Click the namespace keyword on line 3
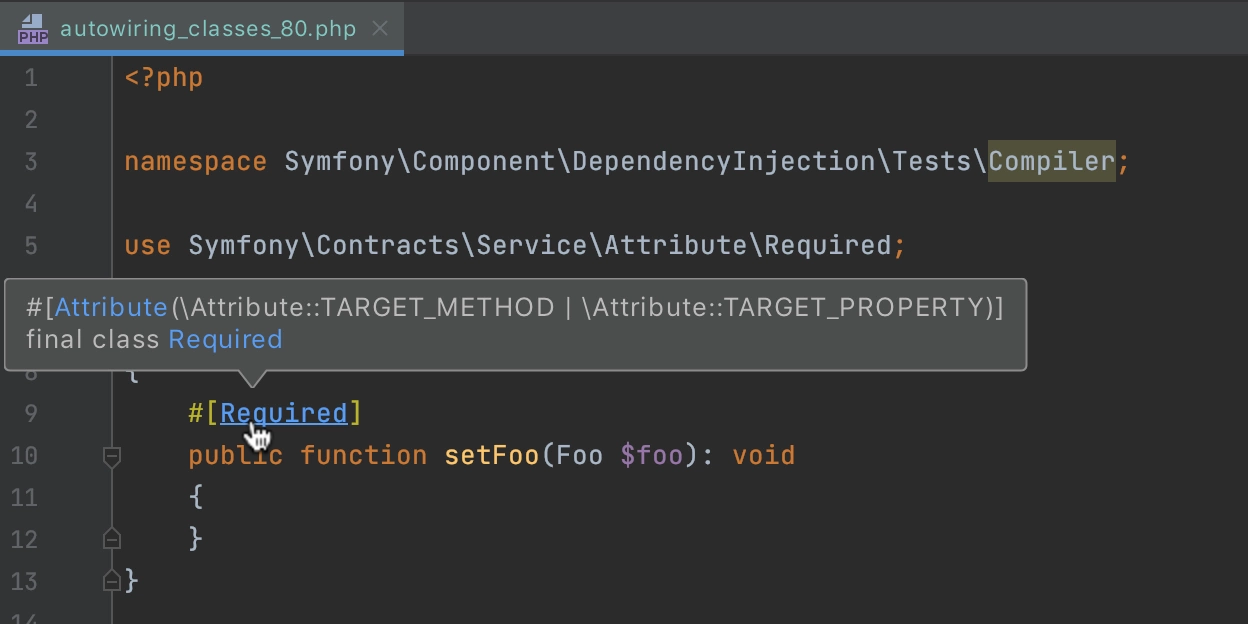 coord(196,162)
